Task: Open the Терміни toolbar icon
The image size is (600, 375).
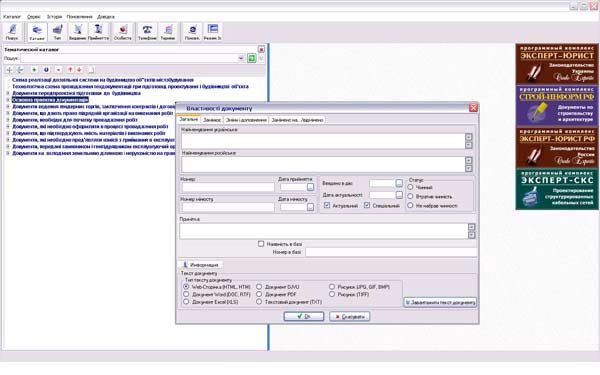Action: coord(168,32)
